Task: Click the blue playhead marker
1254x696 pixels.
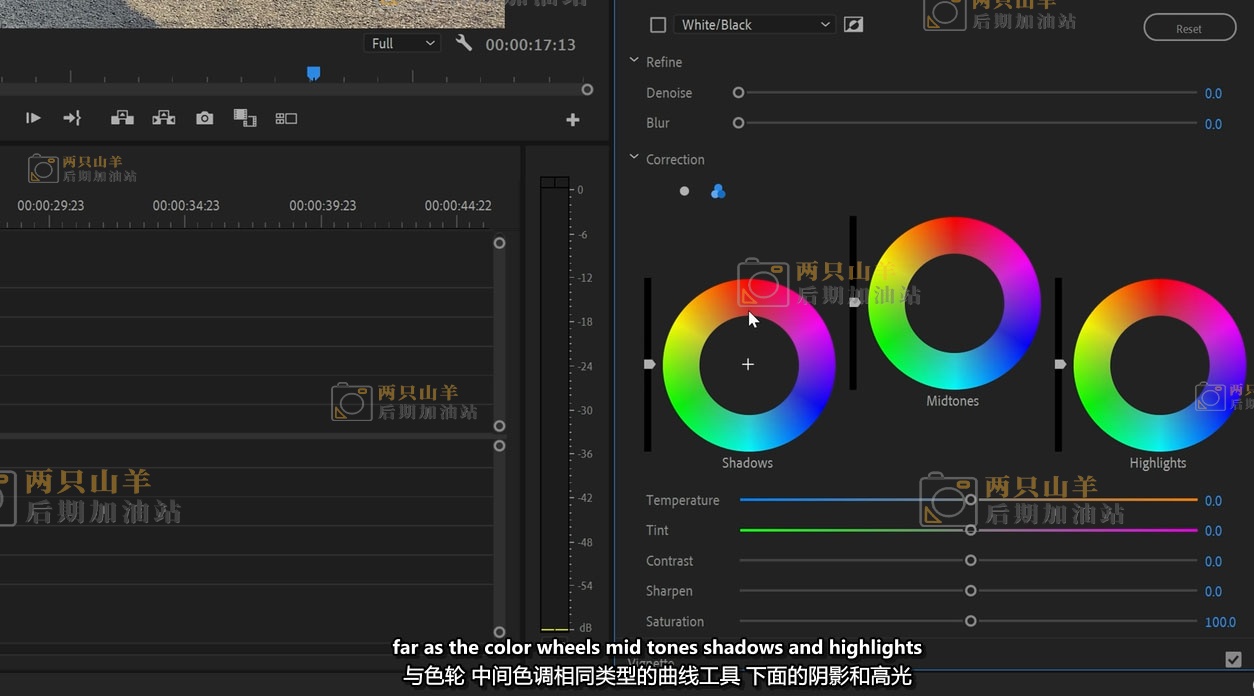Action: tap(313, 73)
